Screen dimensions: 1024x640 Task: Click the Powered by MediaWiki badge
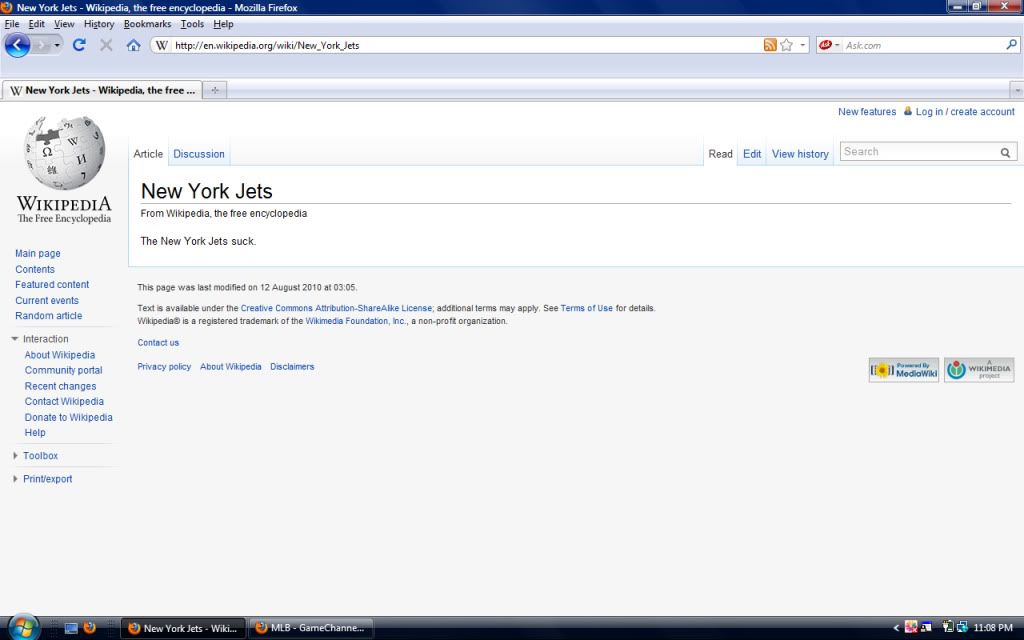tap(904, 370)
